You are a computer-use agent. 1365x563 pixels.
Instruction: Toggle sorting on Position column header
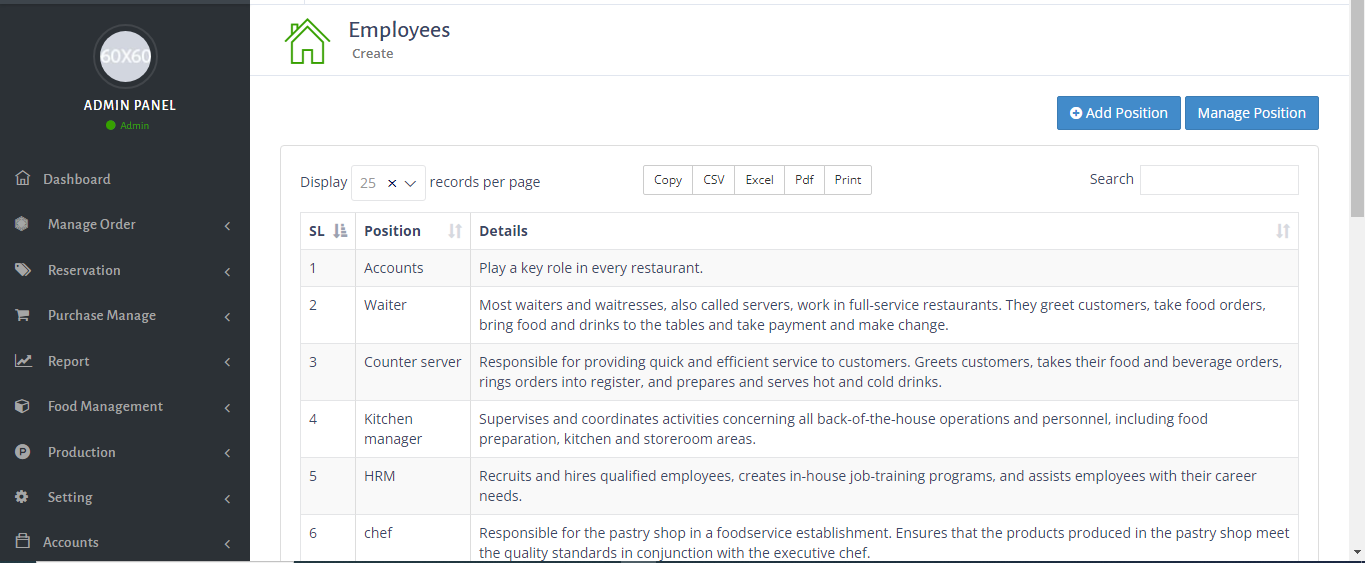pyautogui.click(x=413, y=231)
